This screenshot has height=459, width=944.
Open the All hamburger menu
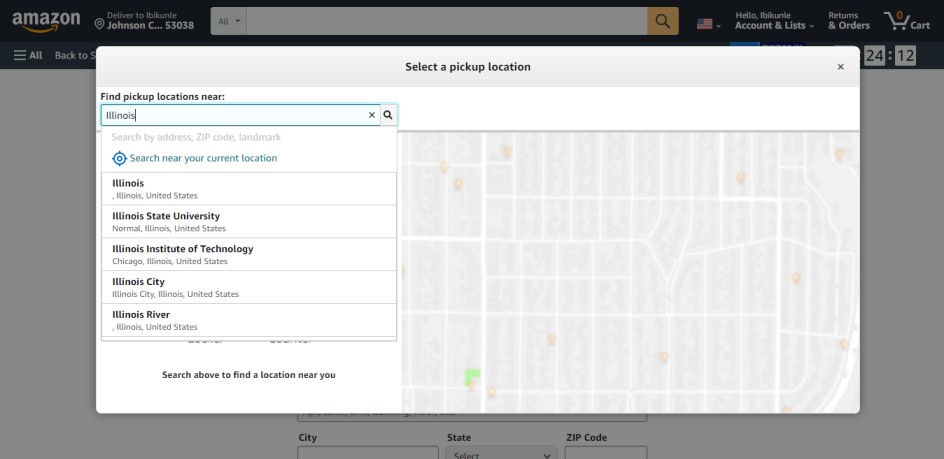point(28,55)
